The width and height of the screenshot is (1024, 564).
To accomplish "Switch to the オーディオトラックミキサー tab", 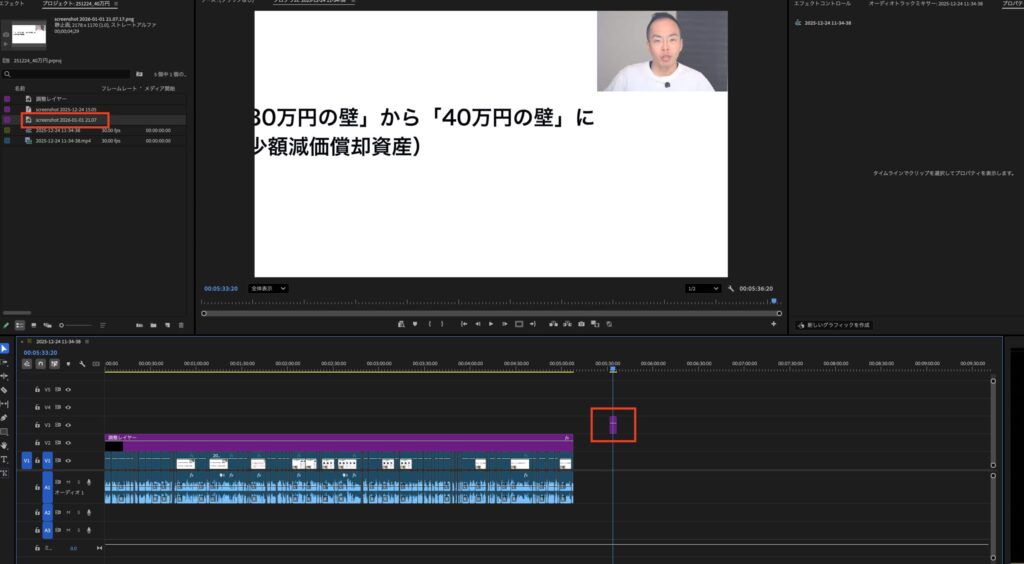I will coord(910,4).
